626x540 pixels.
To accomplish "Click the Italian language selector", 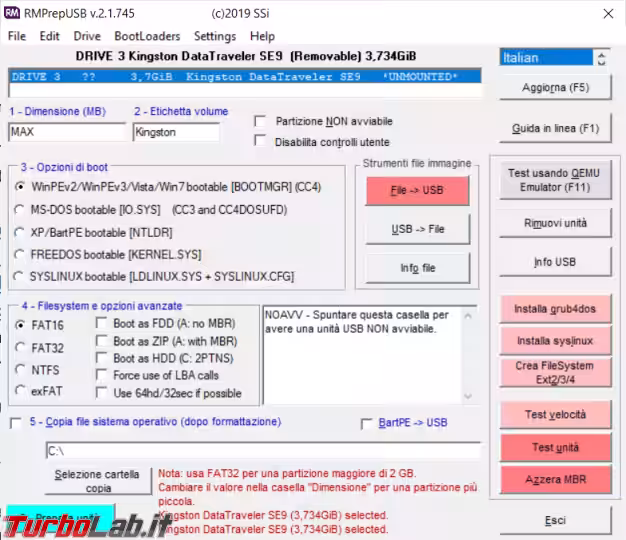I will [546, 58].
